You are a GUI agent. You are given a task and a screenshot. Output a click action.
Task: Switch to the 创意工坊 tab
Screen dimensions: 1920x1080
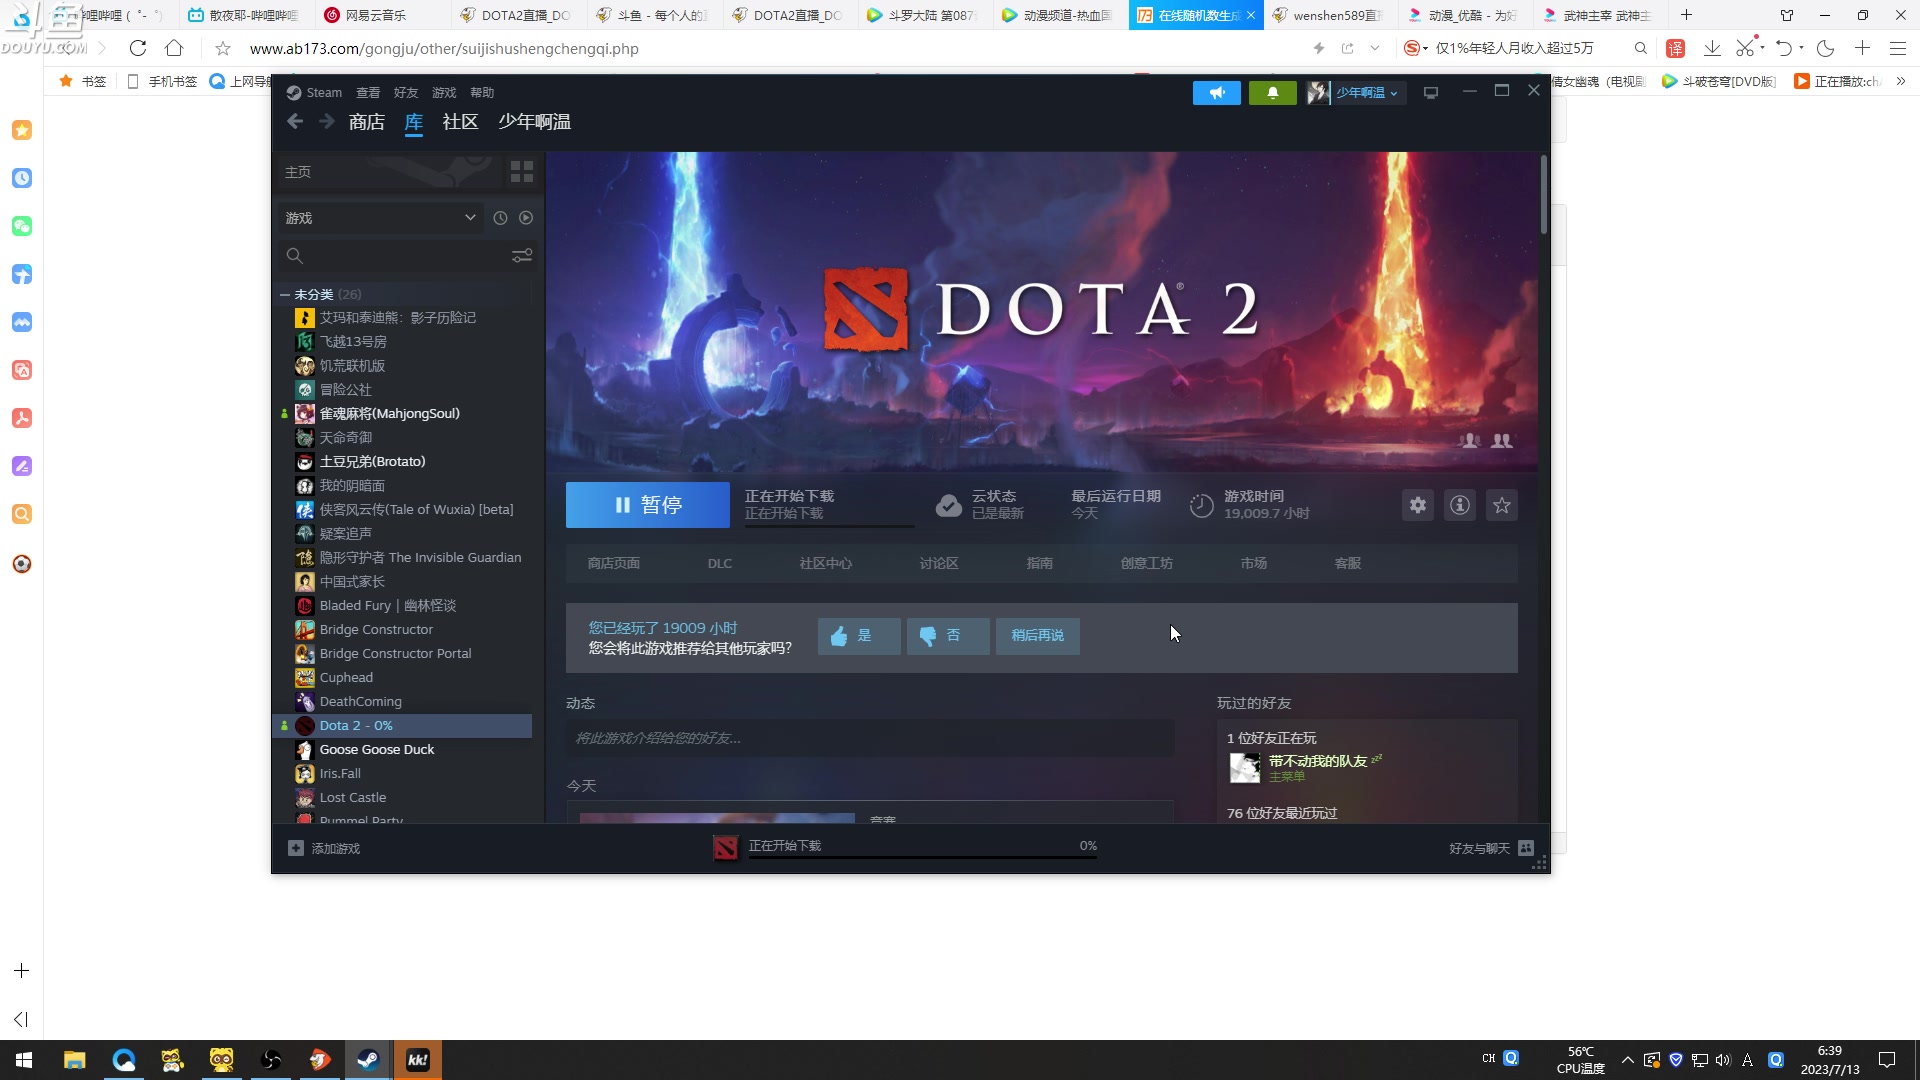pyautogui.click(x=1146, y=564)
